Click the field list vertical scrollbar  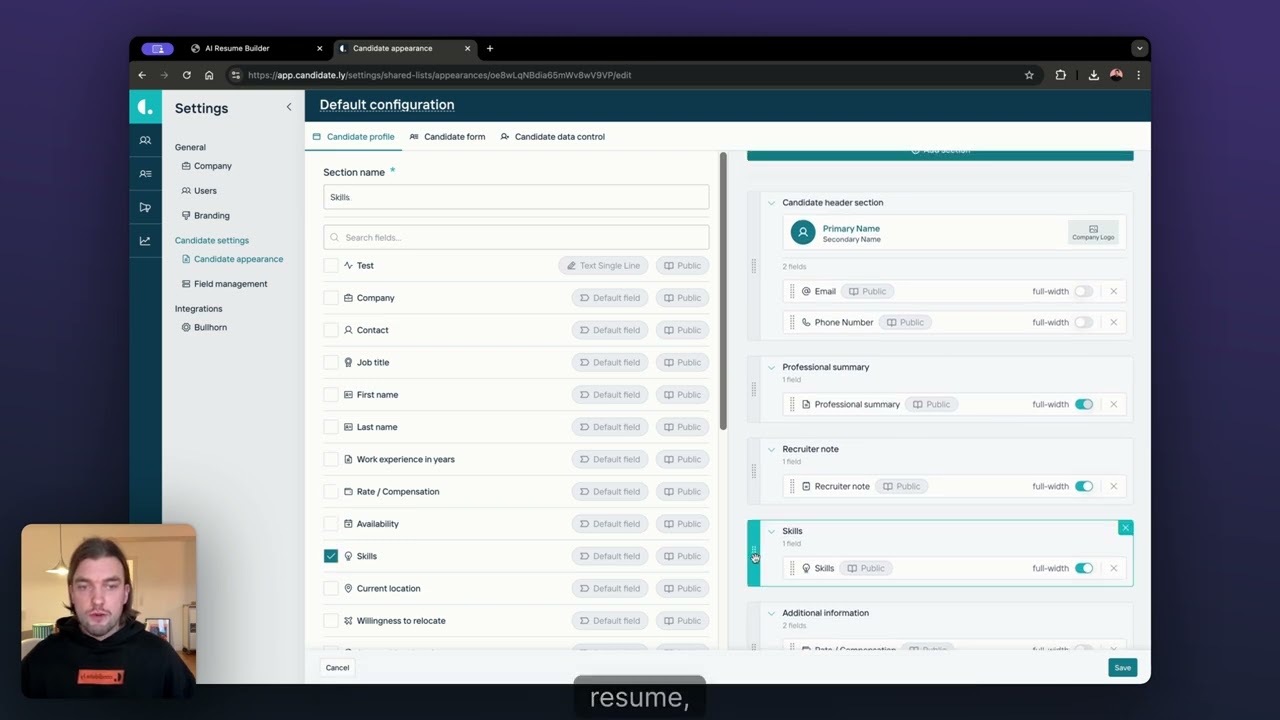(722, 292)
